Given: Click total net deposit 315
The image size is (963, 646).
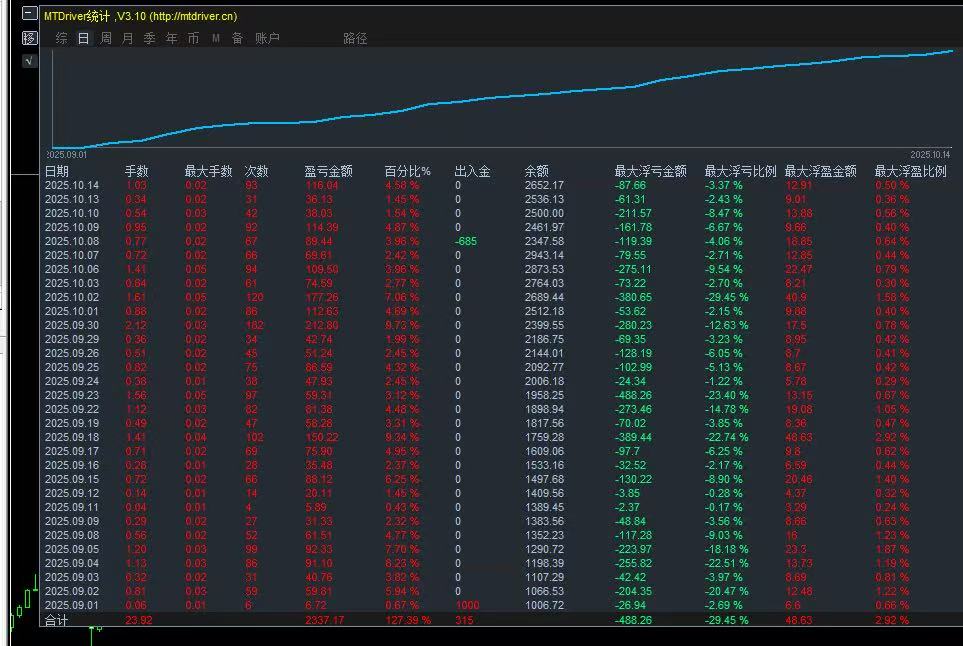Looking at the screenshot, I should [464, 620].
